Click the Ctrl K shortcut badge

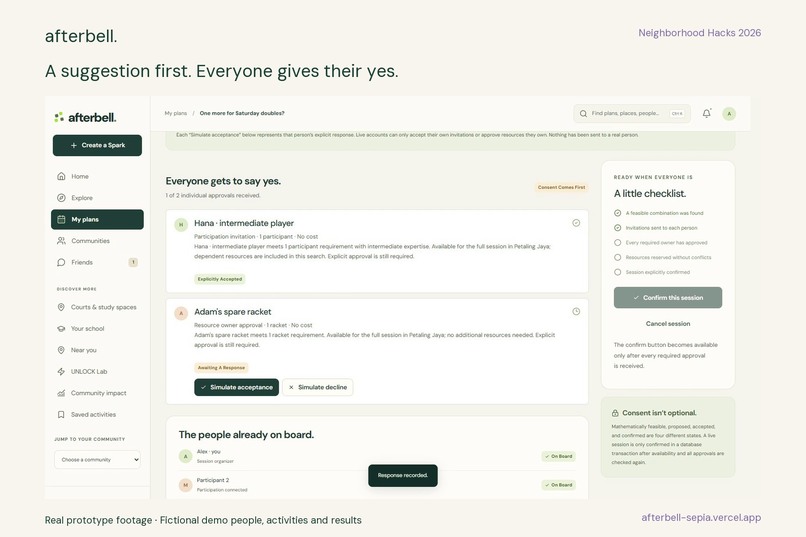(x=677, y=114)
